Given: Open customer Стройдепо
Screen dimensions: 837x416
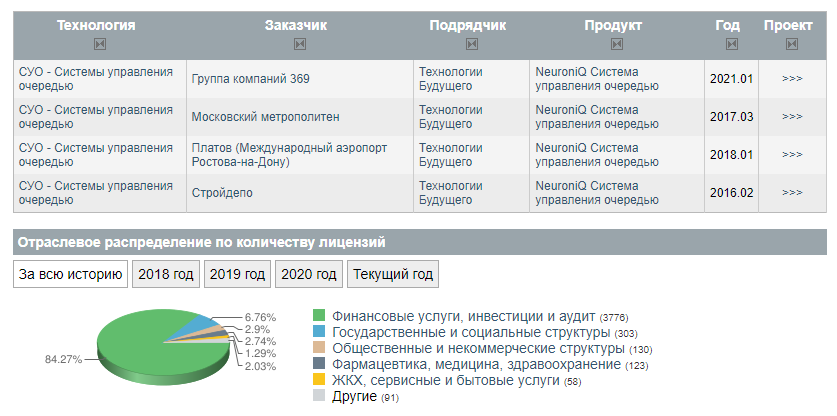Looking at the screenshot, I should click(x=222, y=193).
